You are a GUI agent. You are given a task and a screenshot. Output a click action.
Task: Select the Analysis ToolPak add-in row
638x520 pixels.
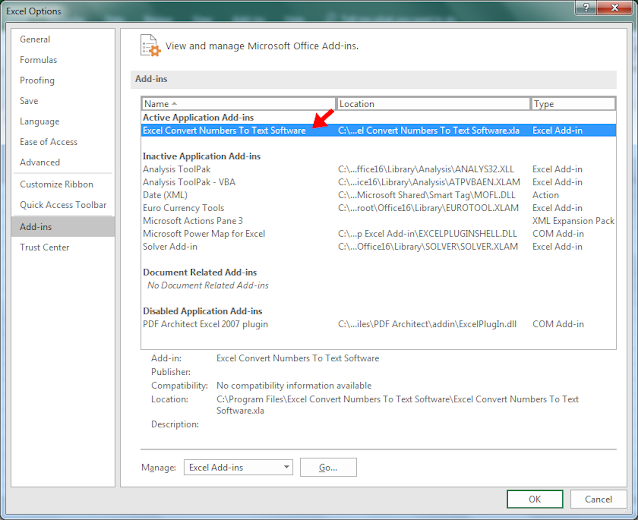[378, 169]
